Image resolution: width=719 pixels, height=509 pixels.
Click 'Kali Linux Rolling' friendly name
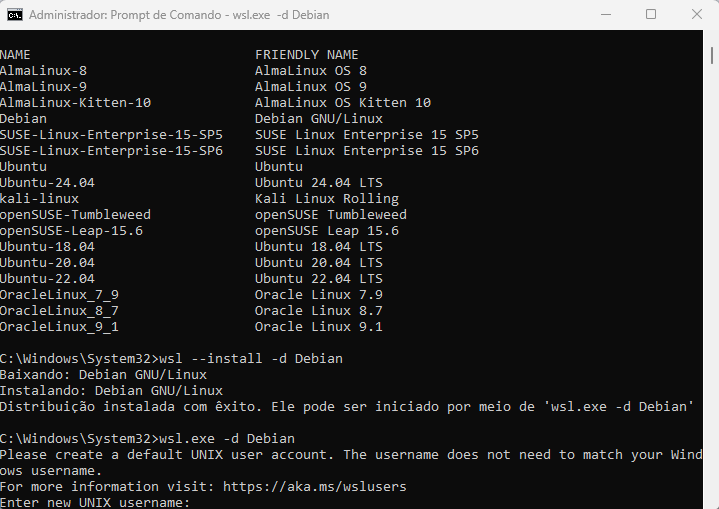pyautogui.click(x=326, y=199)
